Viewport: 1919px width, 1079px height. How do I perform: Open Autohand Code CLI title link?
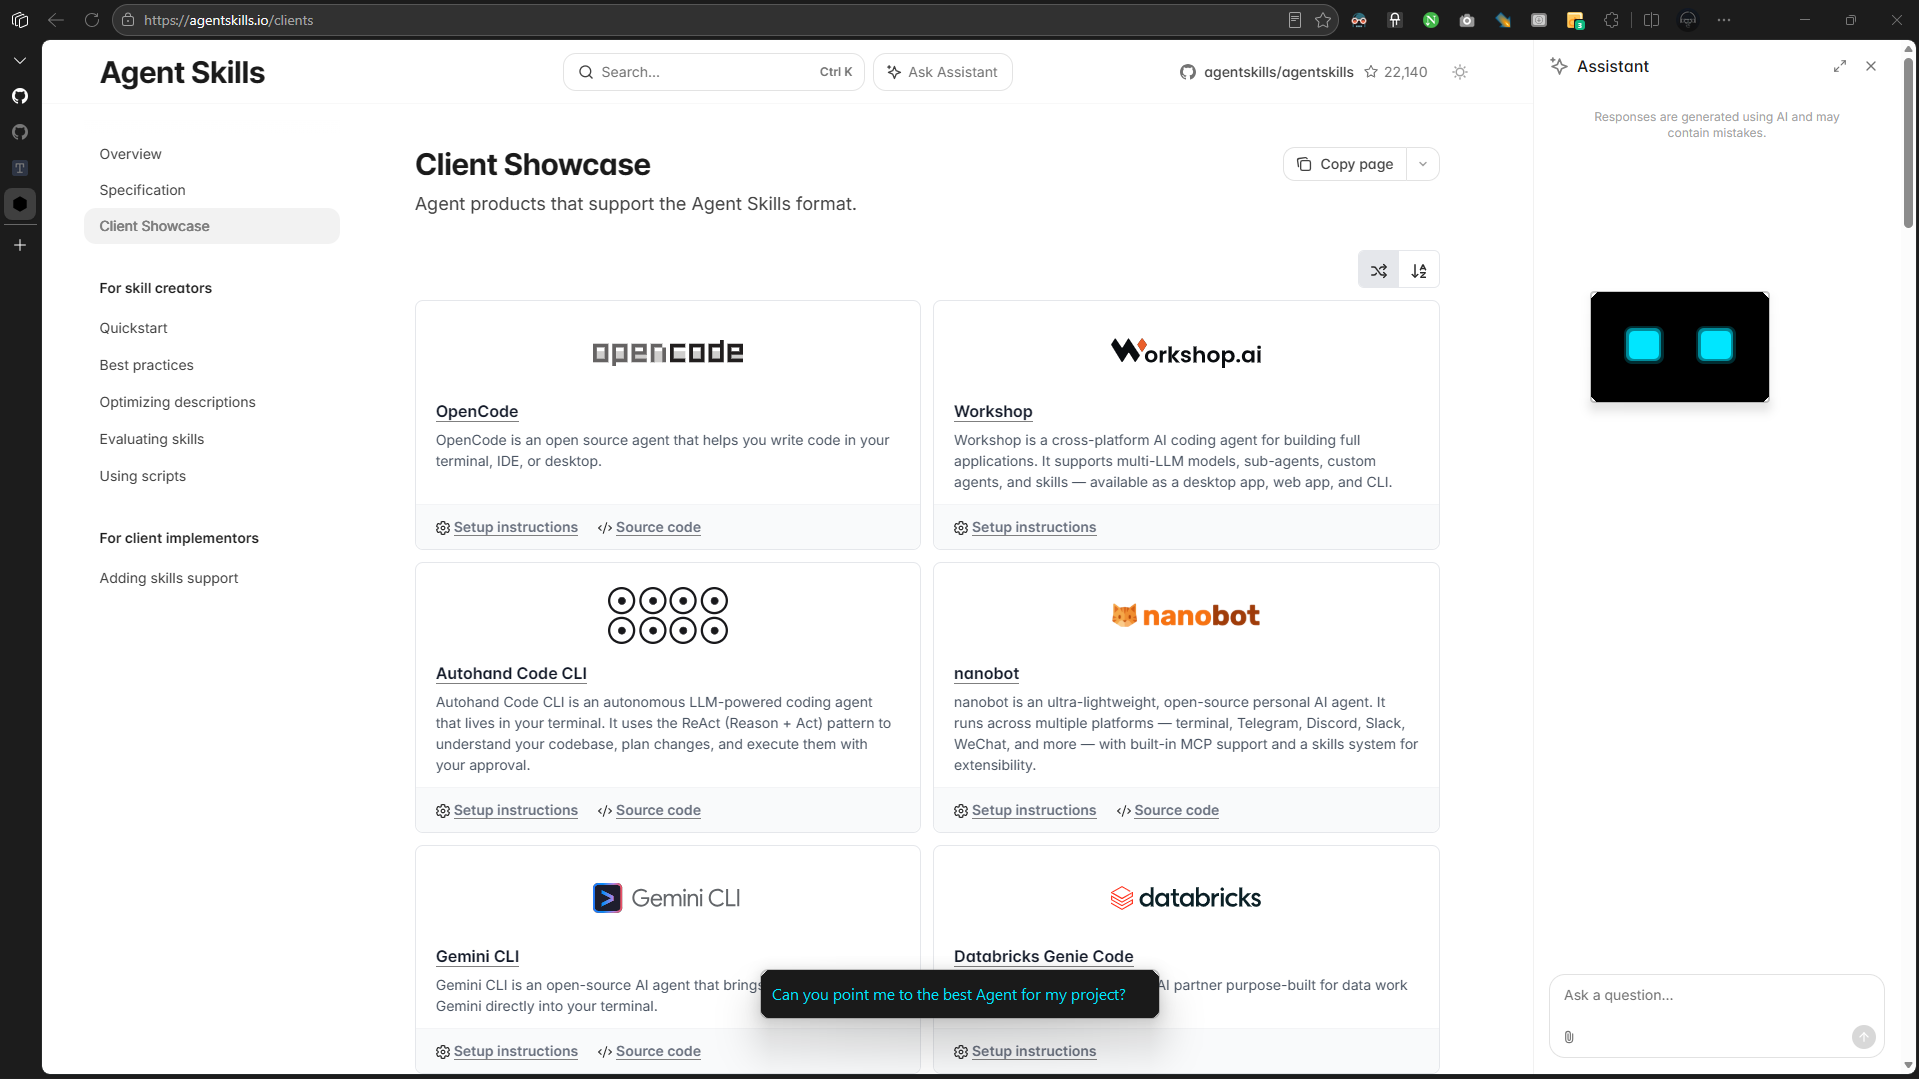(x=511, y=673)
